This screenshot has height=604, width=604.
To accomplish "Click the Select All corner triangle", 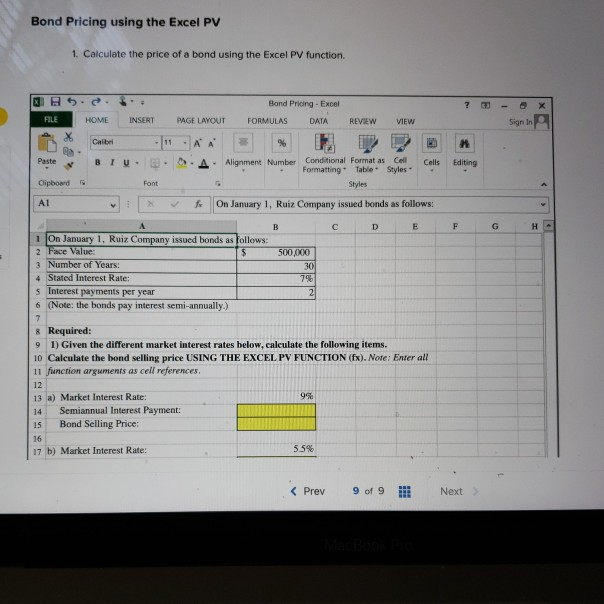I will (x=39, y=226).
